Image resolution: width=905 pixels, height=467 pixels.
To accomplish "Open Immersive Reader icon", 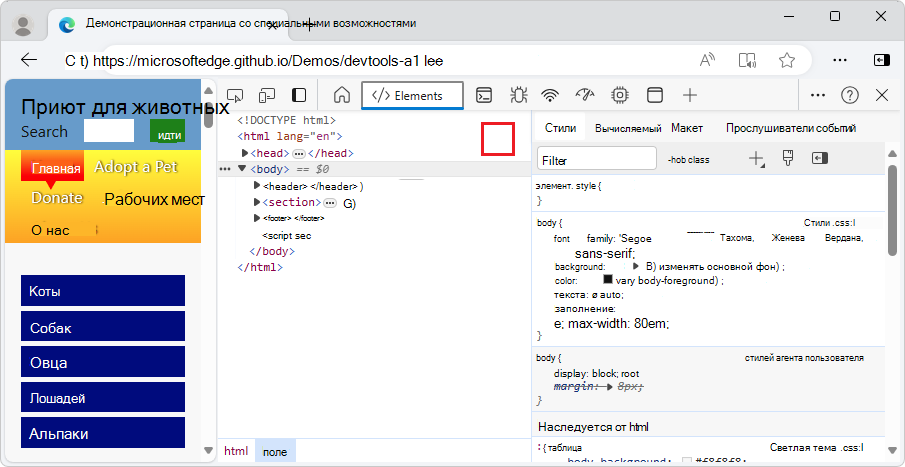I will 747,60.
